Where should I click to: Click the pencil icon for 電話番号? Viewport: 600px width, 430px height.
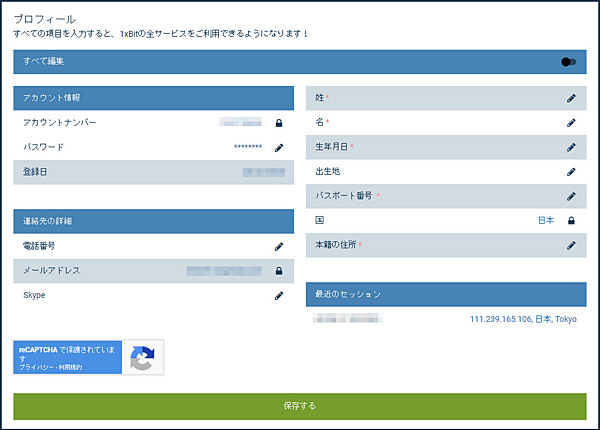pyautogui.click(x=279, y=246)
